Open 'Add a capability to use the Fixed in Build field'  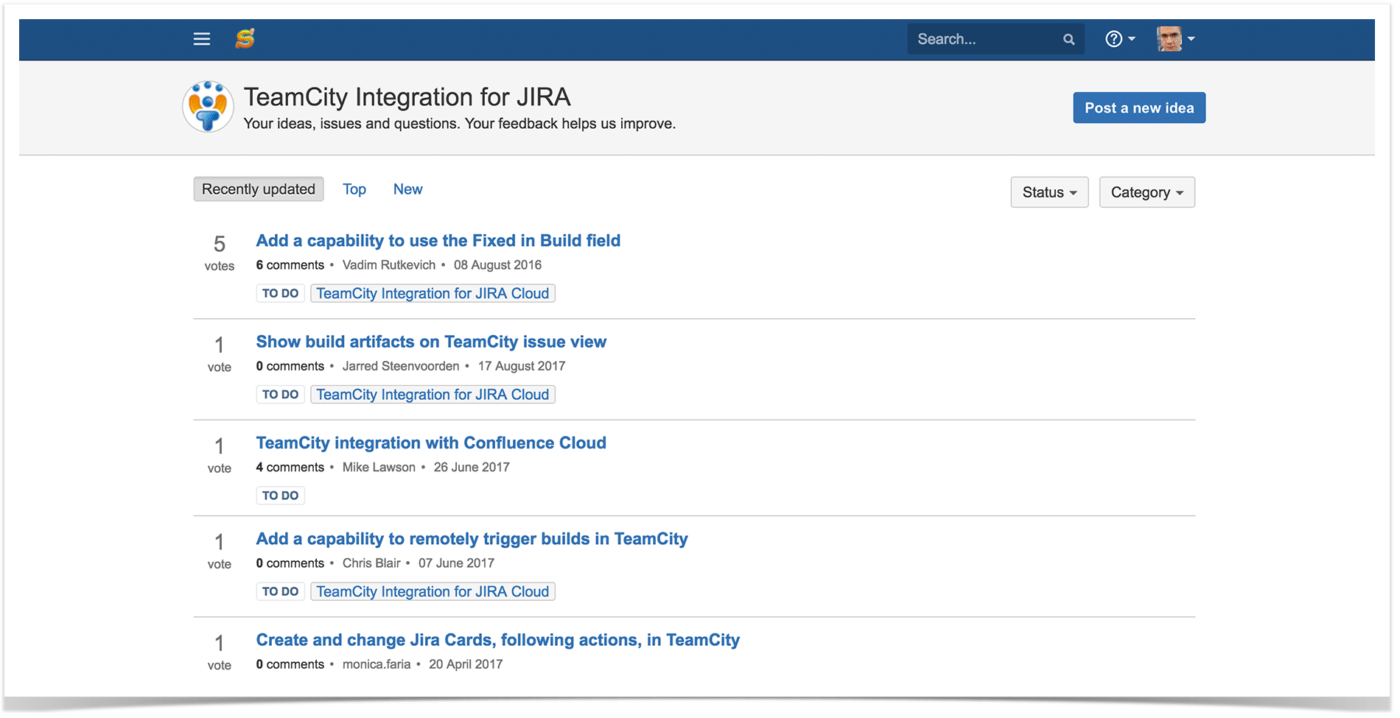(438, 240)
